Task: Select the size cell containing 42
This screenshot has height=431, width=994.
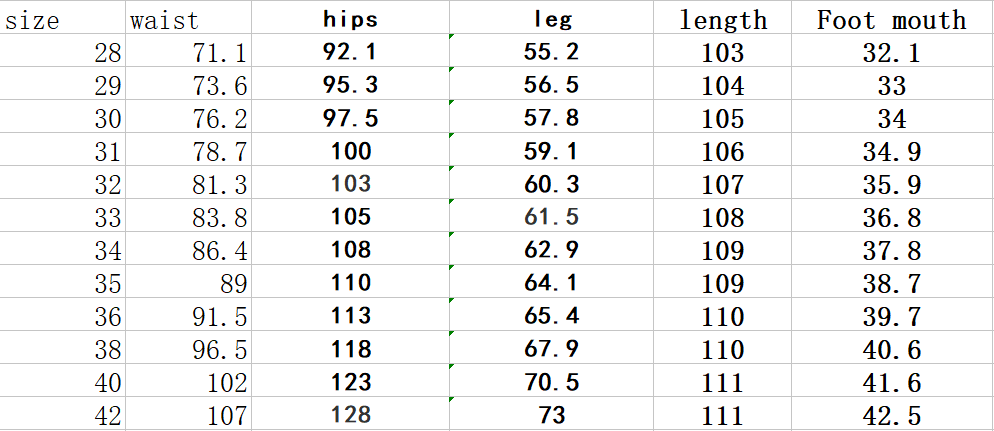Action: (x=107, y=415)
